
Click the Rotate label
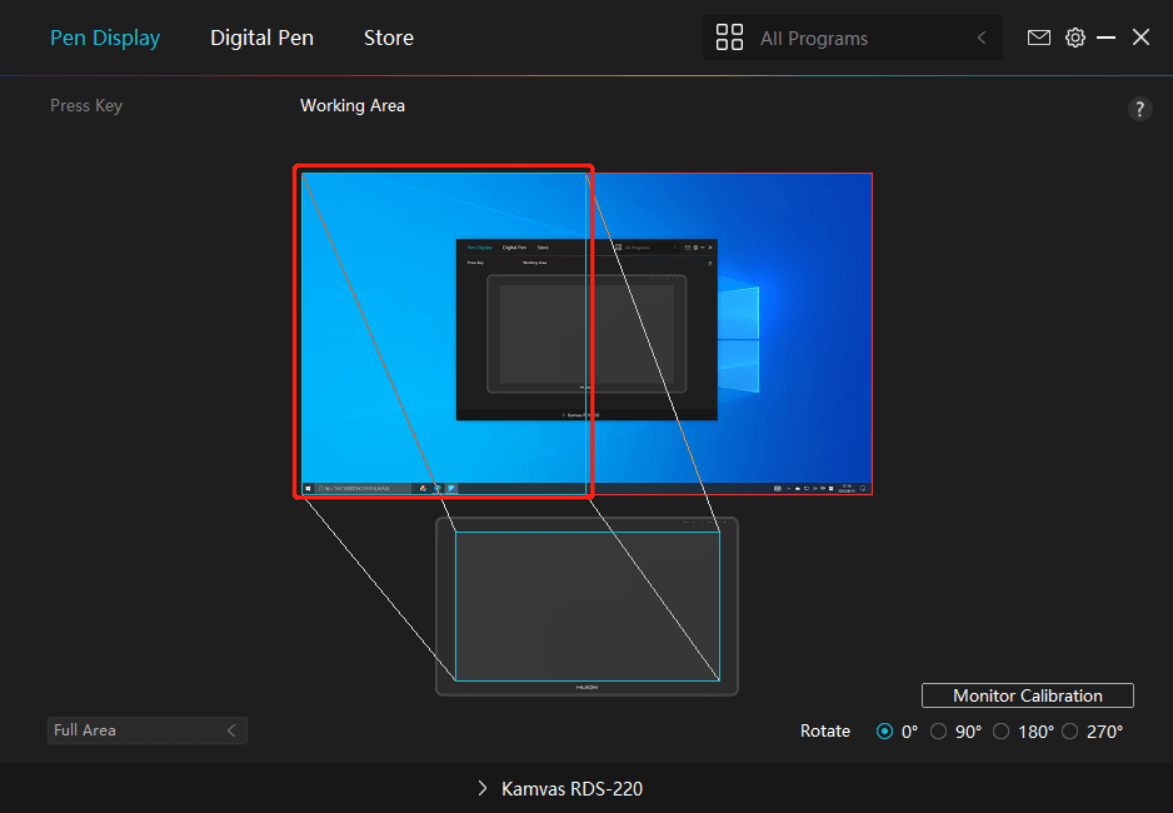825,731
